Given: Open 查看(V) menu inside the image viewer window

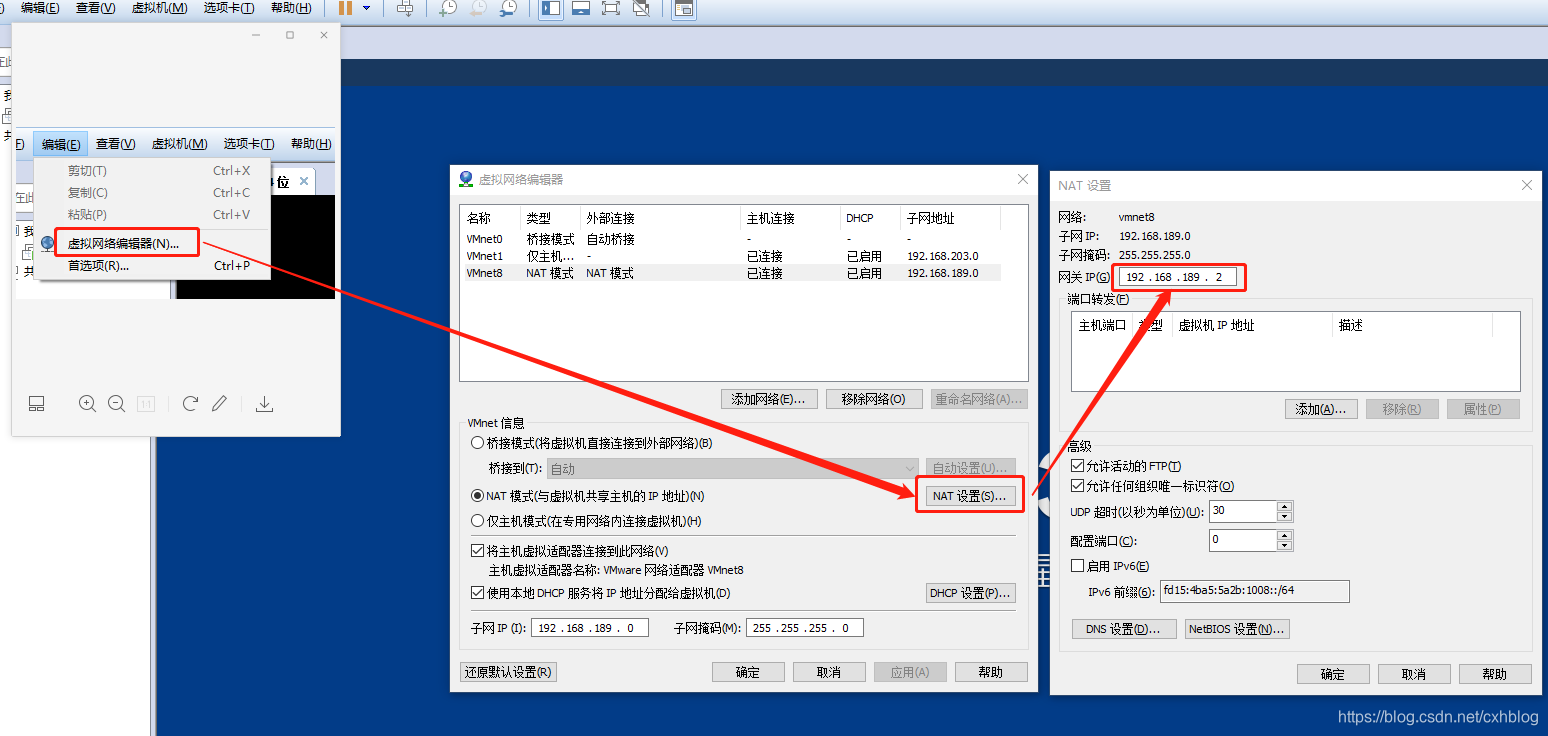Looking at the screenshot, I should [x=115, y=144].
